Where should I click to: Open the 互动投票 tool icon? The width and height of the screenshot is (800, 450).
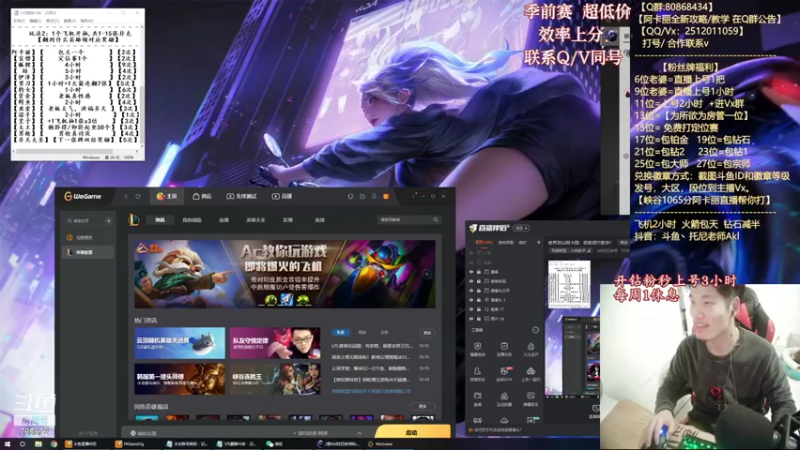pyautogui.click(x=504, y=398)
